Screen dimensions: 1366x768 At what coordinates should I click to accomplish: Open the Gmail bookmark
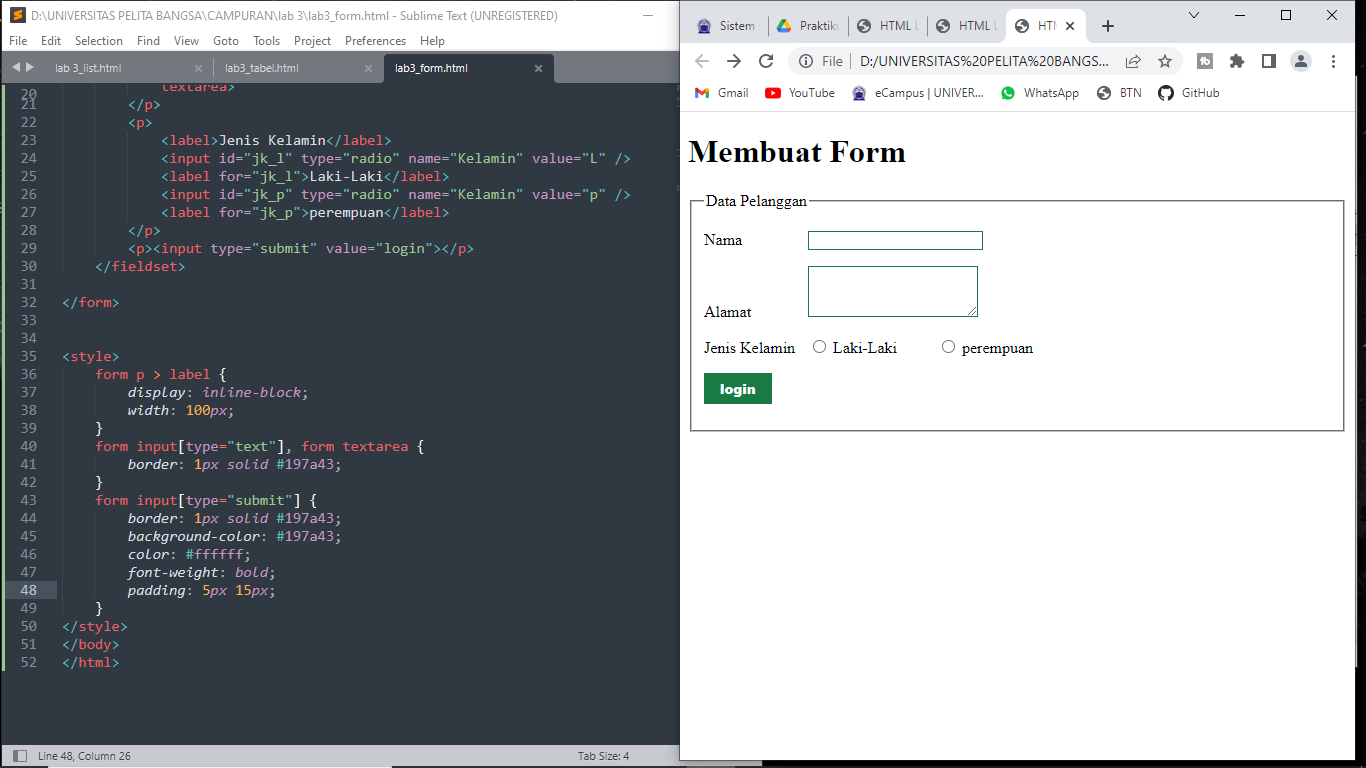point(722,92)
